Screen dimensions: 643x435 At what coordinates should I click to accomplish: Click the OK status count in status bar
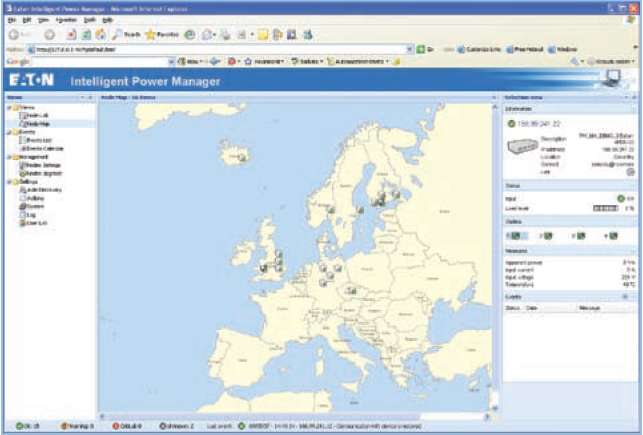27,426
